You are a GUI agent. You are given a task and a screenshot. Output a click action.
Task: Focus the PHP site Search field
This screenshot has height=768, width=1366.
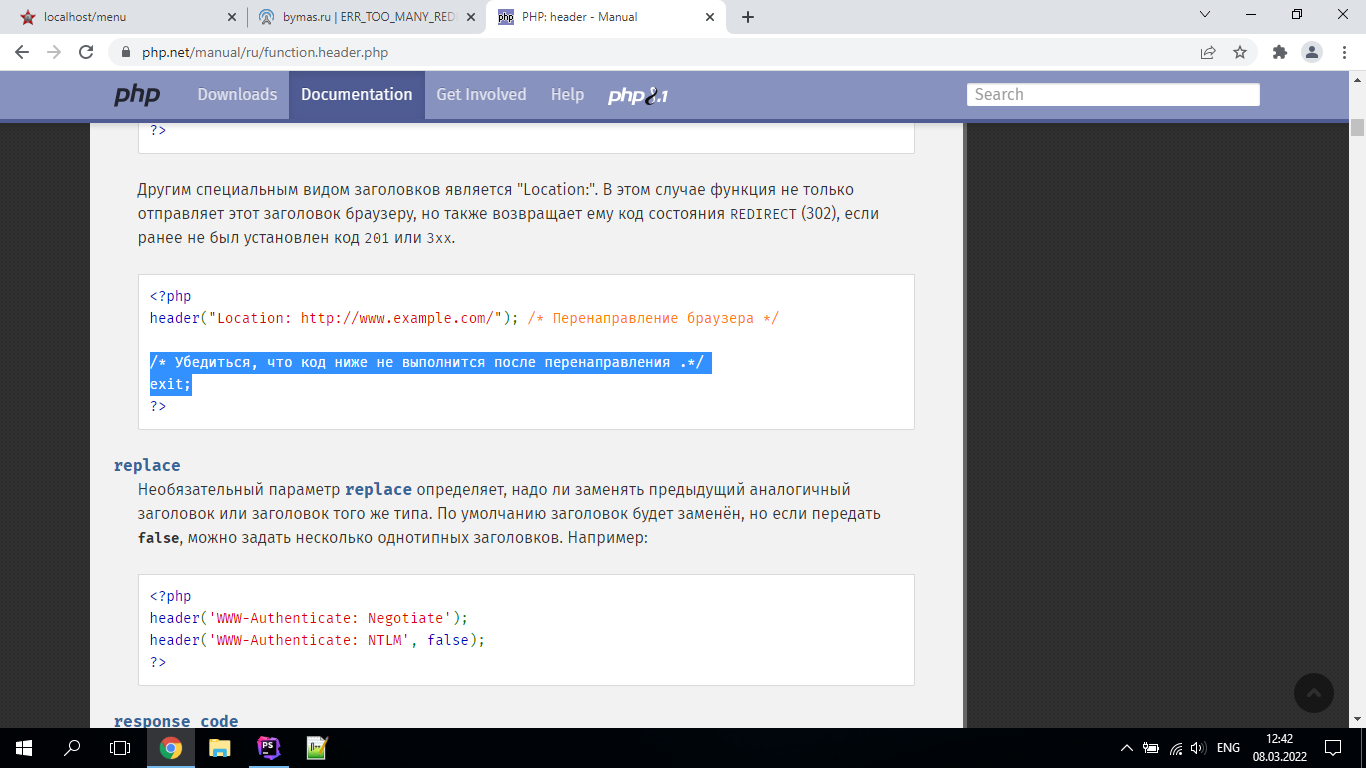coord(1112,95)
